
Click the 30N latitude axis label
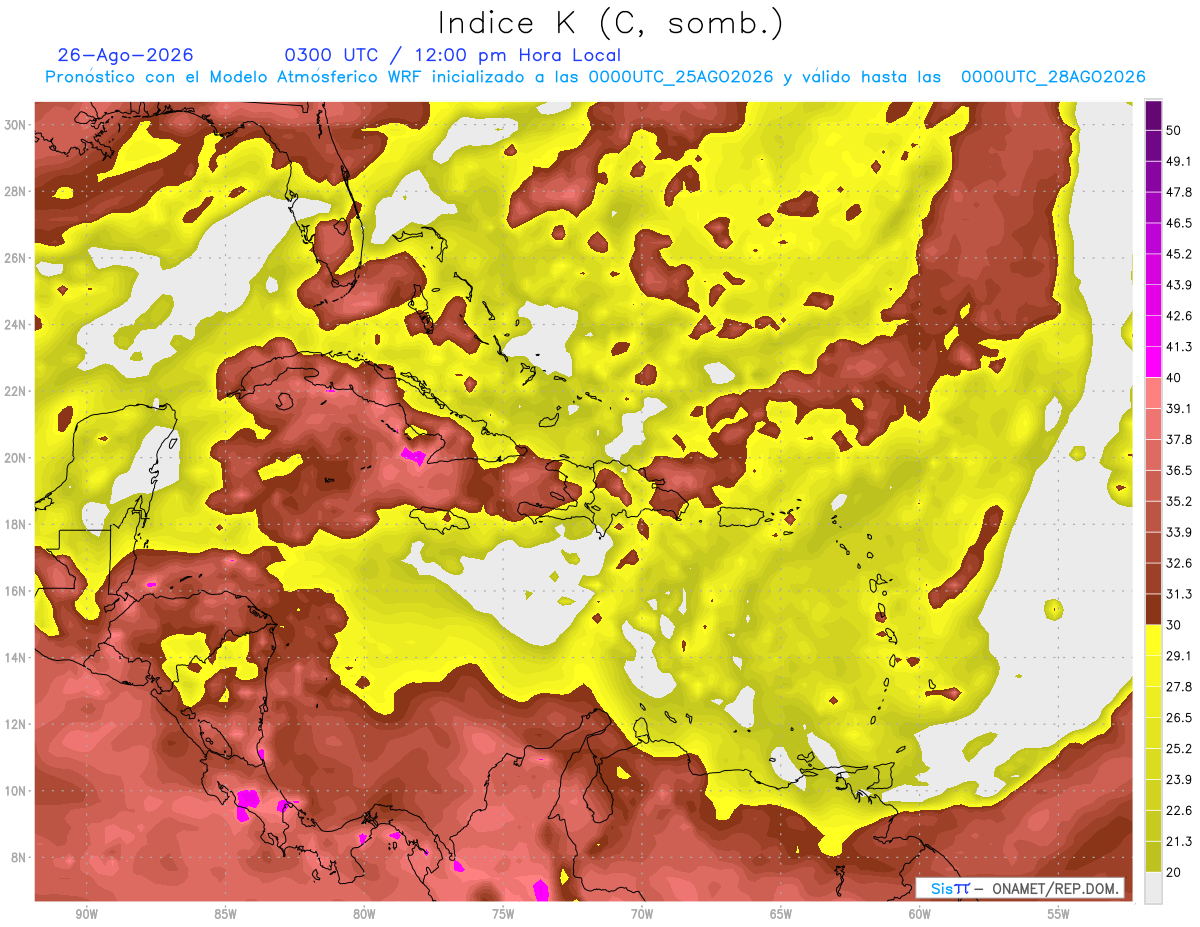point(17,125)
